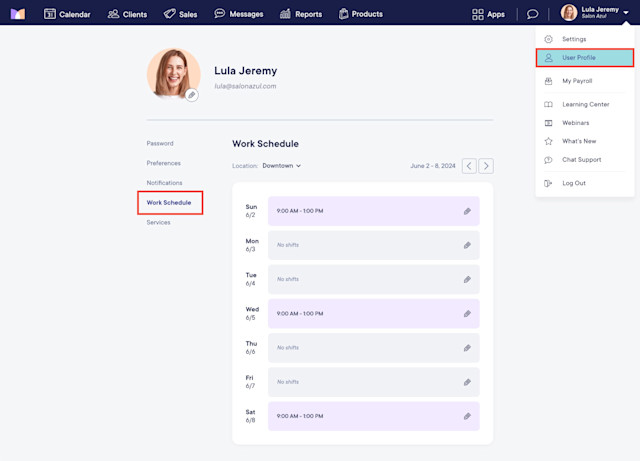
Task: Click the Settings gear icon
Action: (548, 39)
